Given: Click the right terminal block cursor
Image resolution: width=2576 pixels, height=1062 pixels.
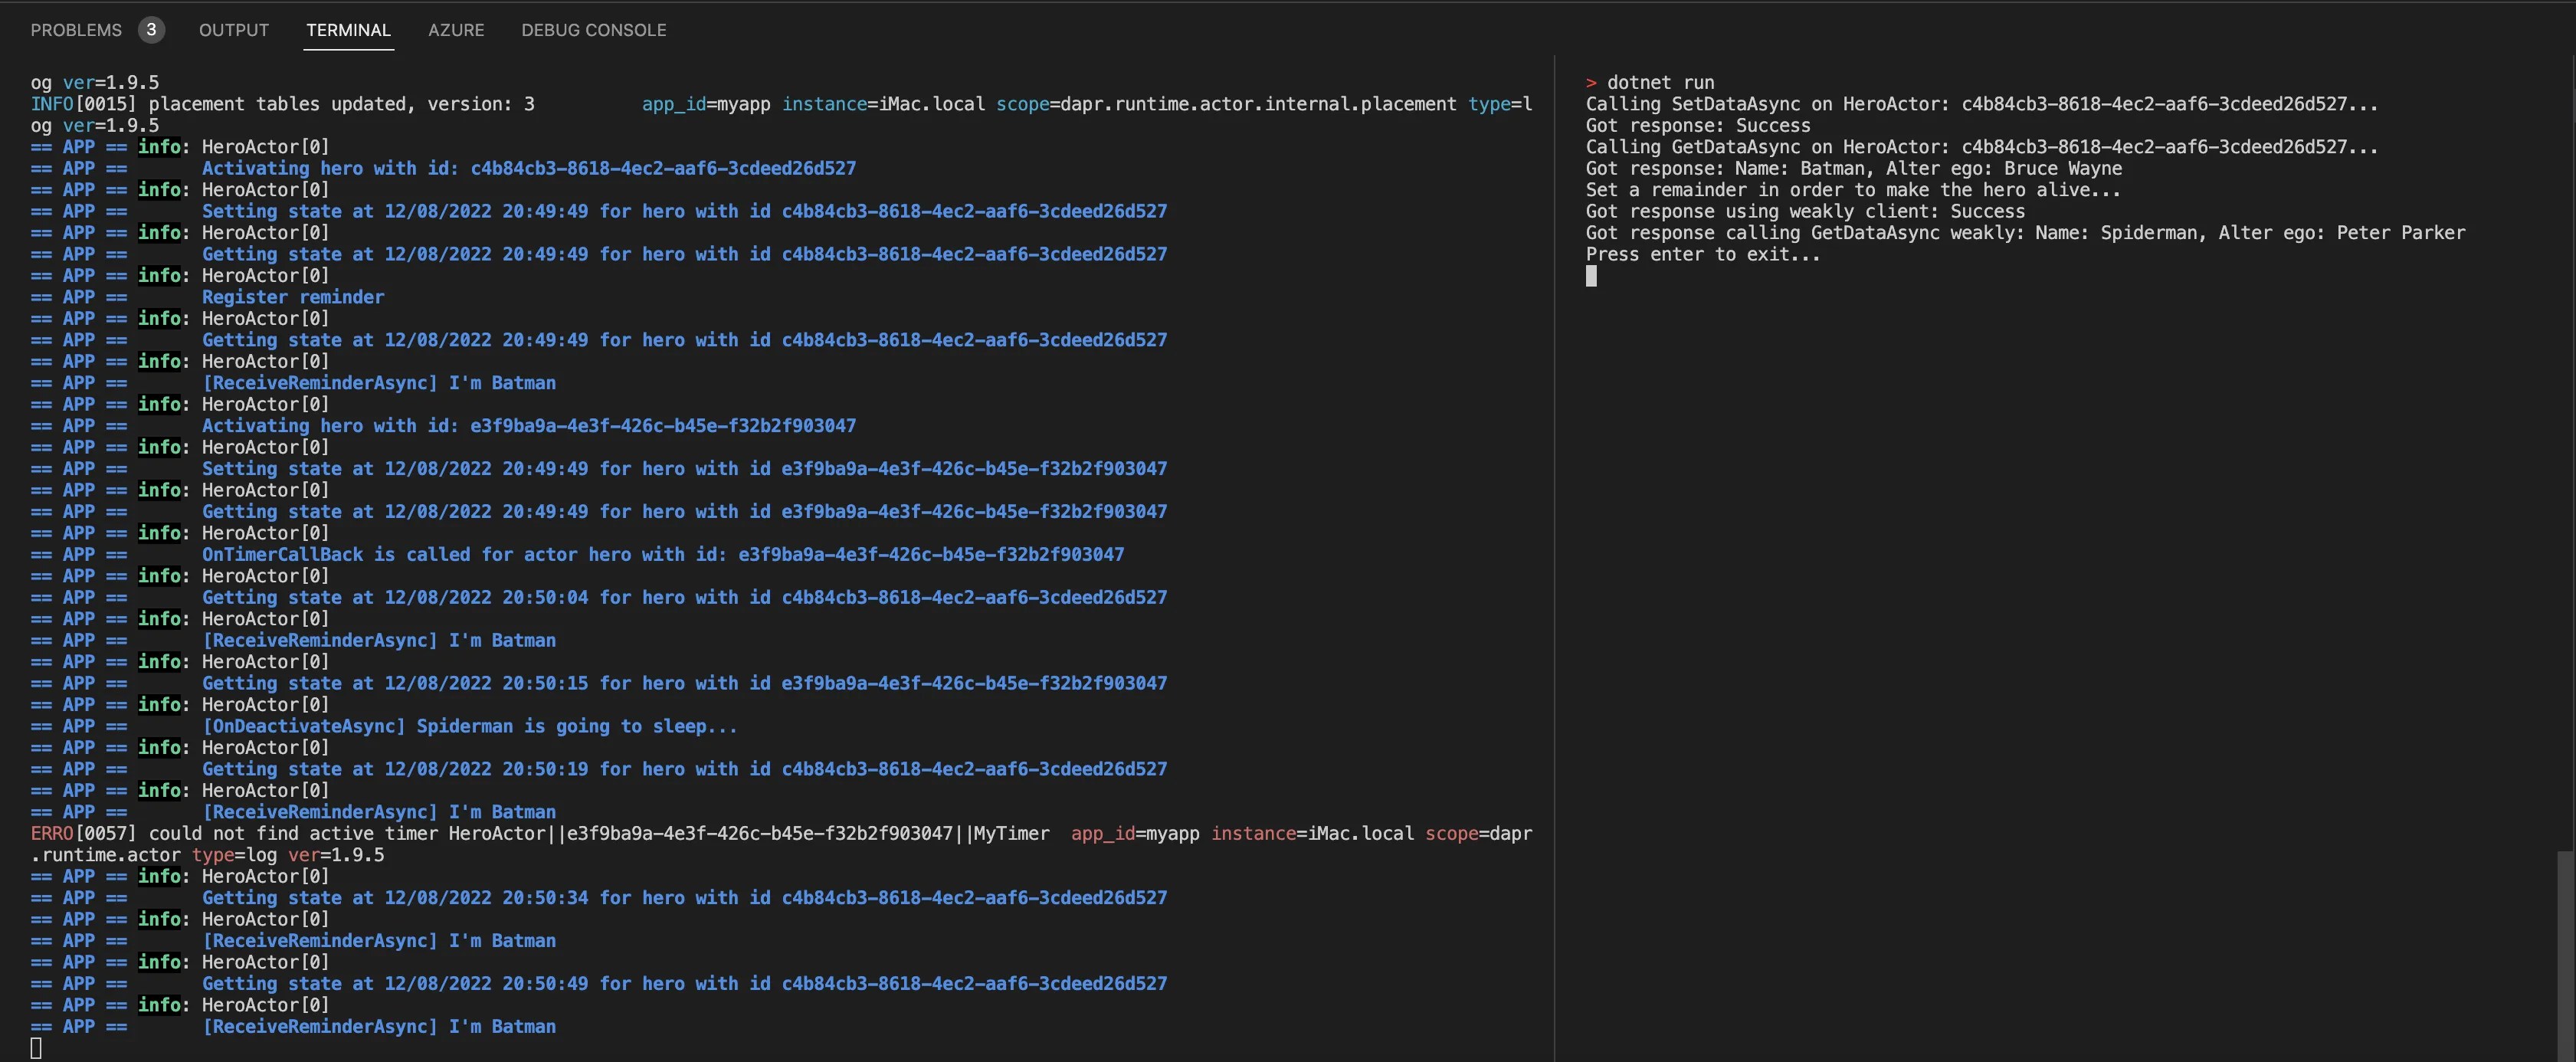Looking at the screenshot, I should pyautogui.click(x=1591, y=276).
